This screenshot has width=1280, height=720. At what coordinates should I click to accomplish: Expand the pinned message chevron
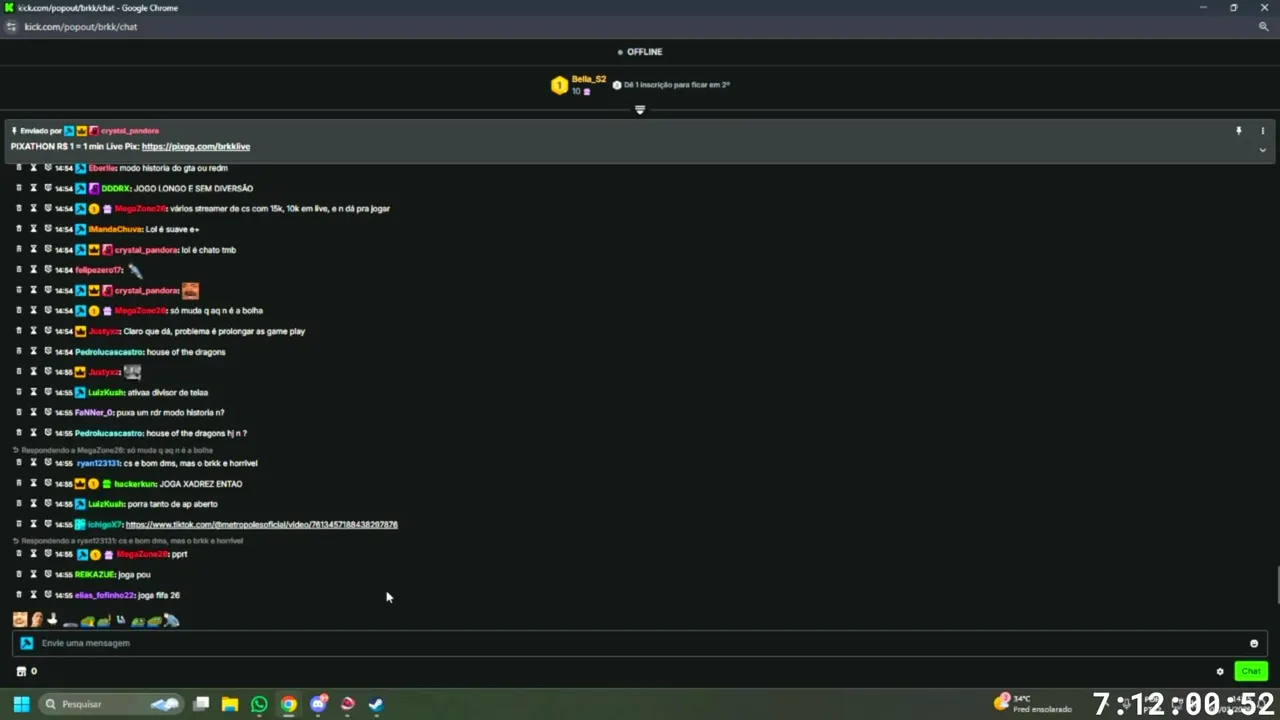(x=1262, y=150)
